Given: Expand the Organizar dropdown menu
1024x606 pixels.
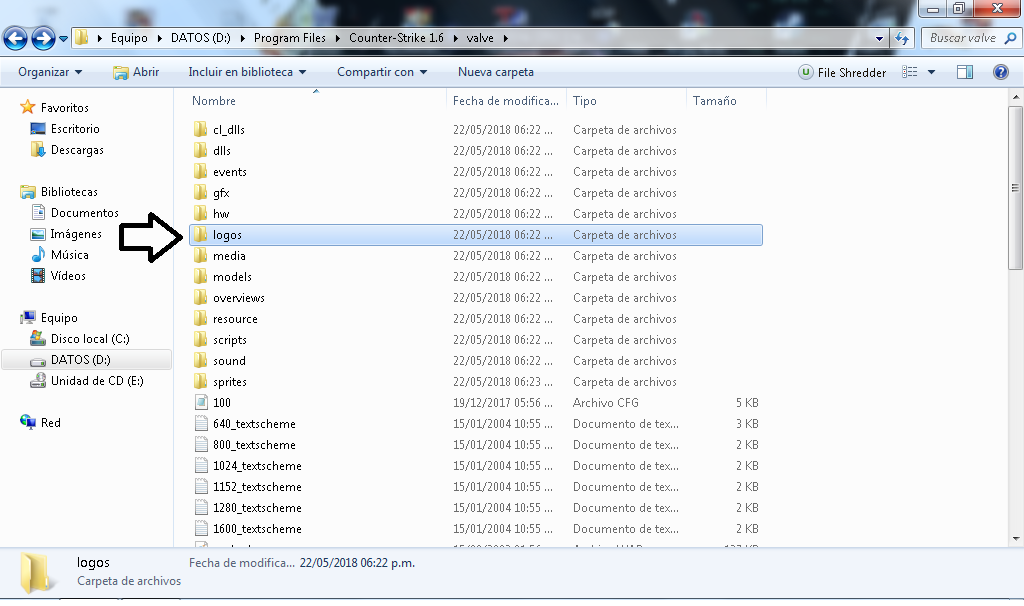Looking at the screenshot, I should point(50,72).
